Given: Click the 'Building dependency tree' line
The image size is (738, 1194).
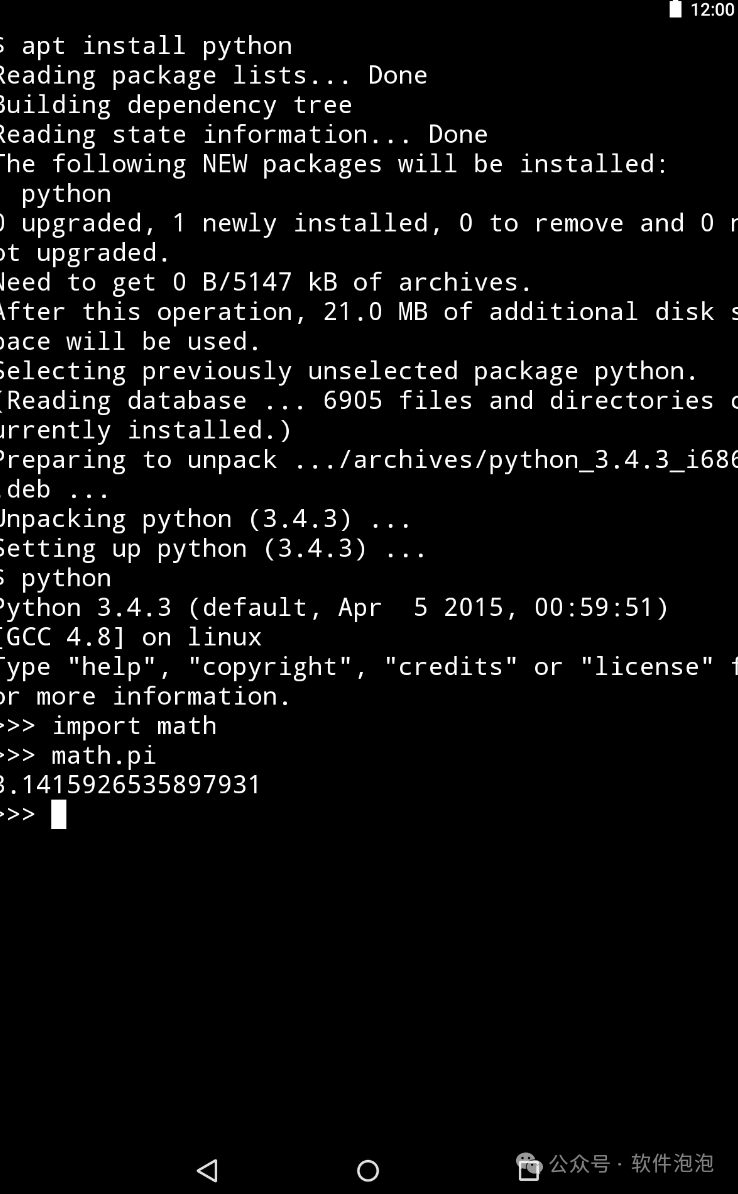Looking at the screenshot, I should 176,104.
